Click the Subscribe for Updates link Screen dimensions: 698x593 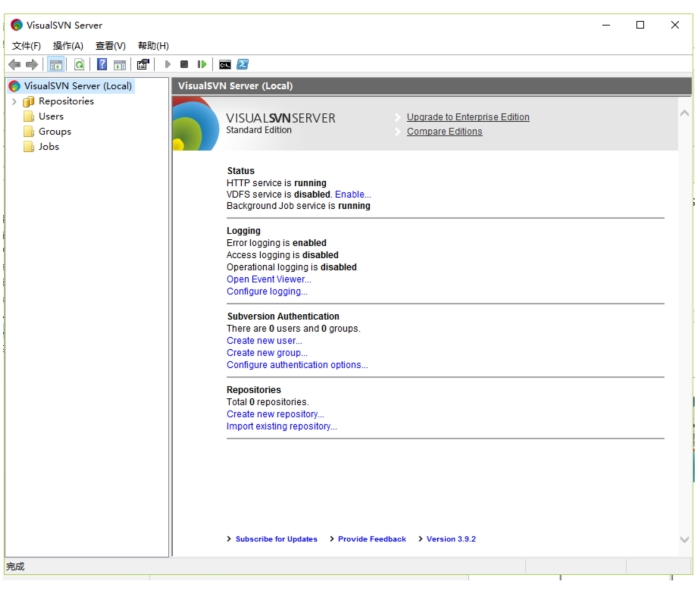point(276,539)
